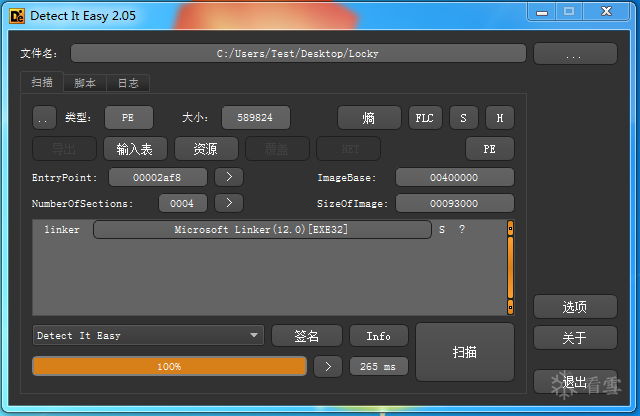
Task: Click the PE type button next to 类型
Action: click(x=129, y=118)
